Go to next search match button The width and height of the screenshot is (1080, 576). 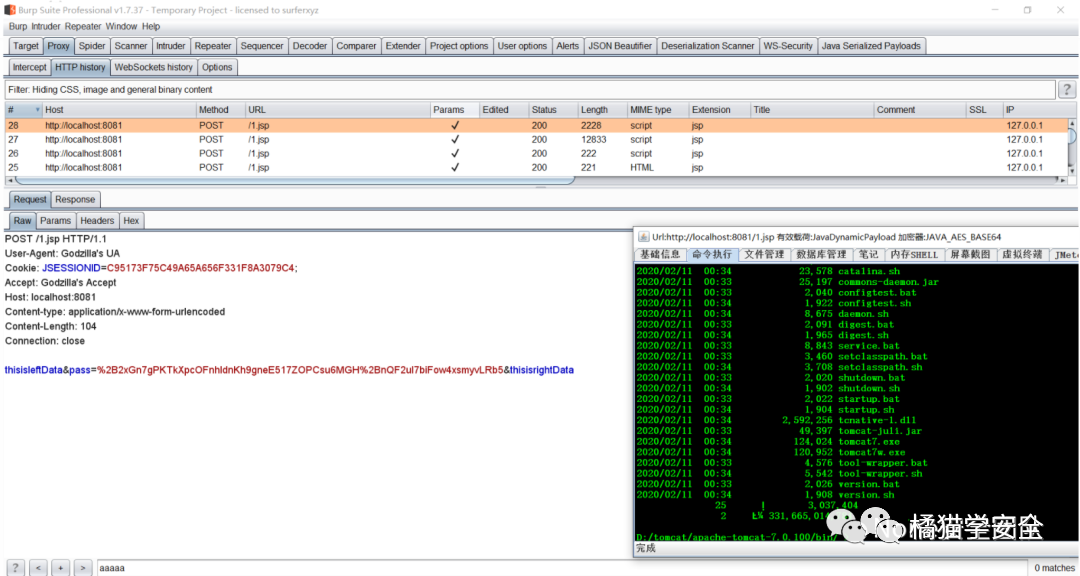83,568
